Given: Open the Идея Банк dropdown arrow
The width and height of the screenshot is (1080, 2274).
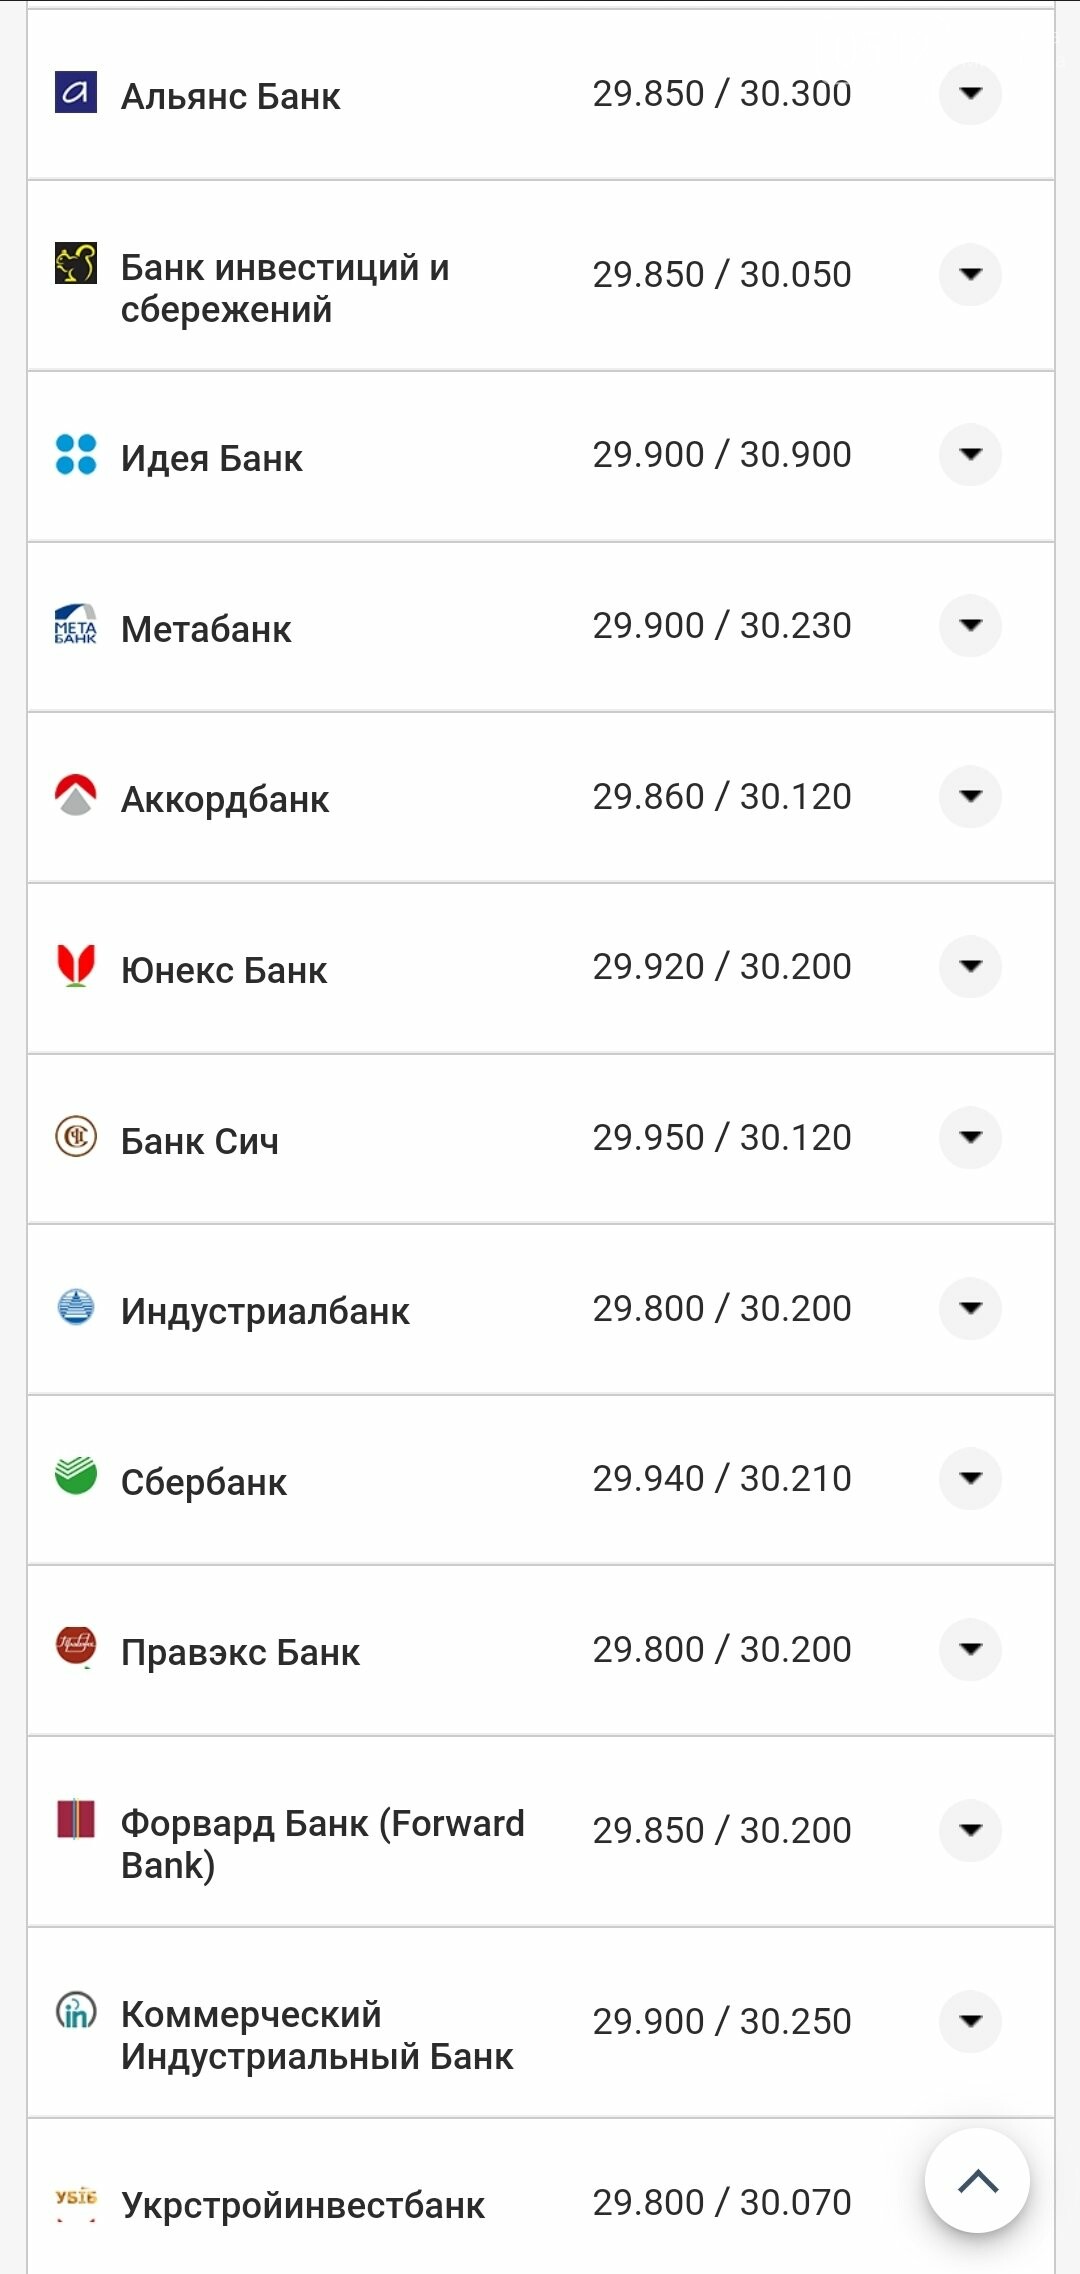Looking at the screenshot, I should 970,455.
